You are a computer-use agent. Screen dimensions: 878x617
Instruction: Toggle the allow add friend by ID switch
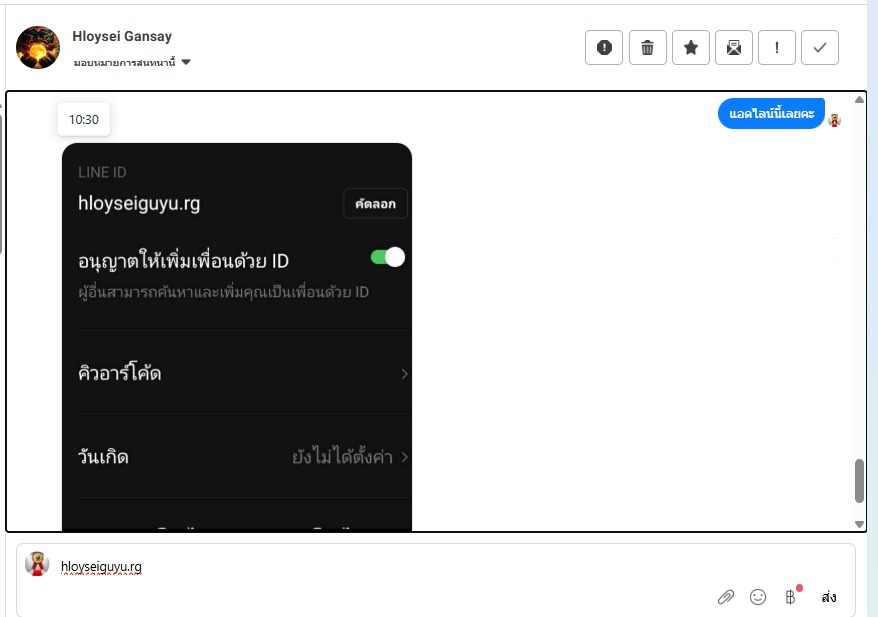387,257
